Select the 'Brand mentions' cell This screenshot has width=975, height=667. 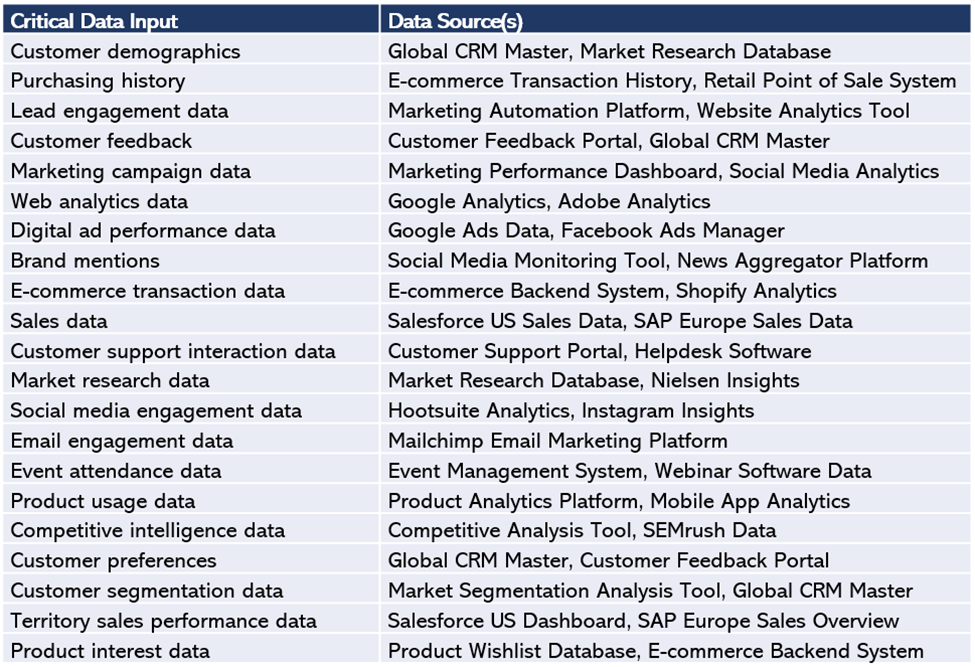coord(85,261)
